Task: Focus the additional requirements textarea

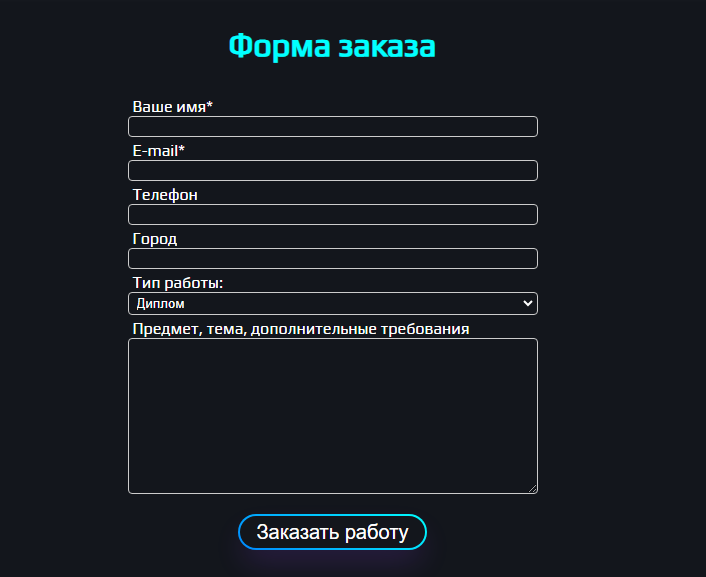Action: 333,415
